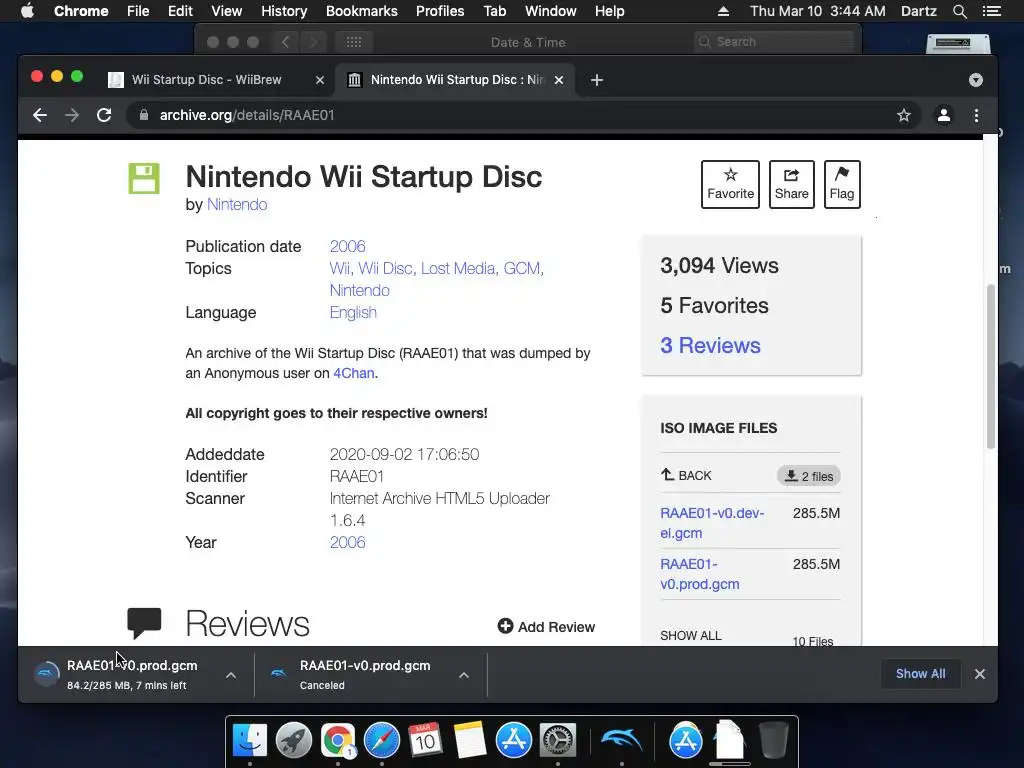Click the green floppy disk software icon
The image size is (1024, 768).
point(144,178)
